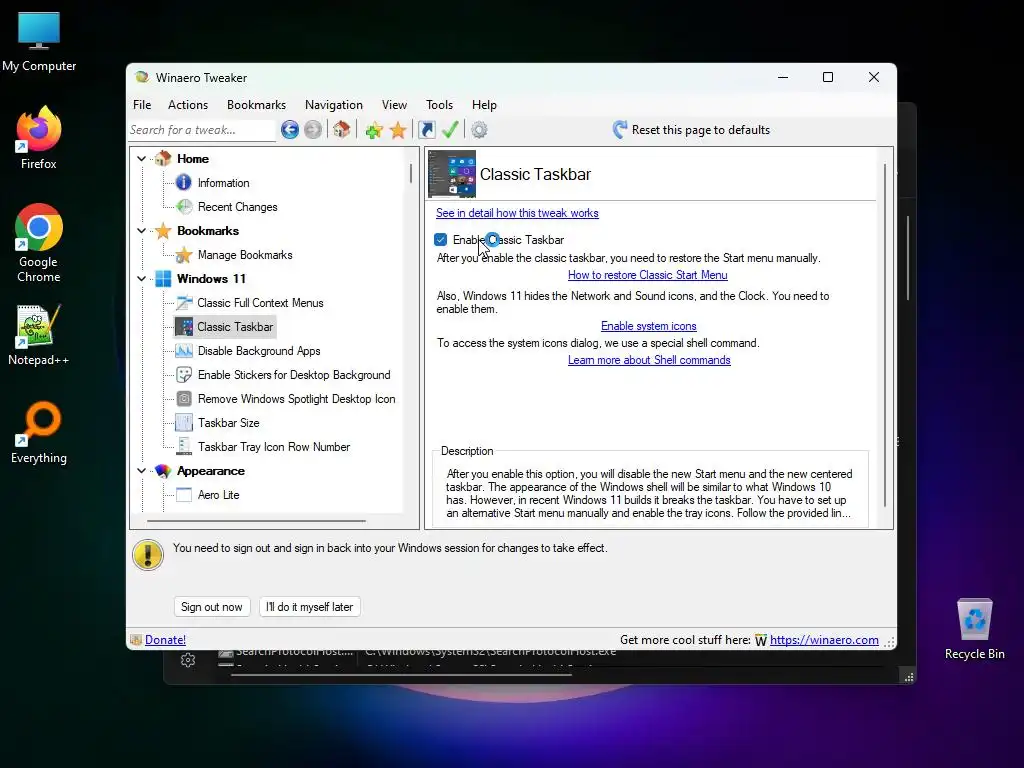
Task: Select Remove Windows Spotlight Desktop Icon item
Action: point(296,398)
